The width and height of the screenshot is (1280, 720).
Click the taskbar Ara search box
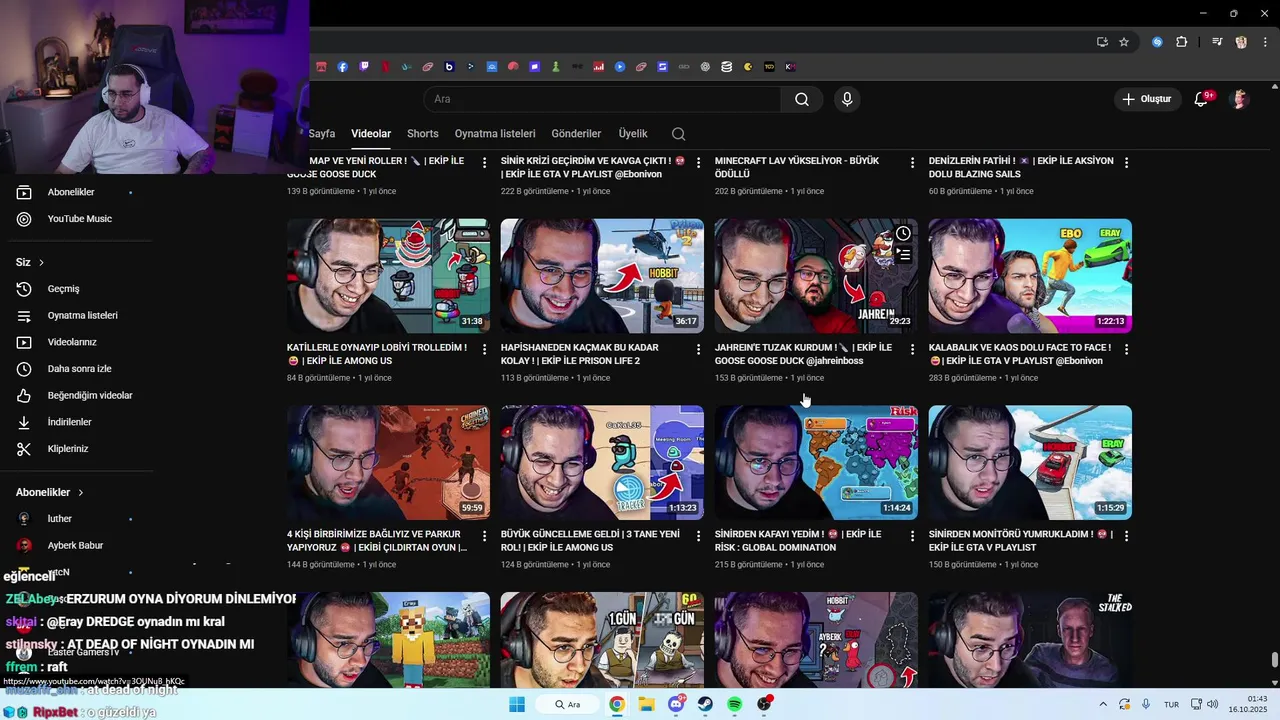coord(568,704)
